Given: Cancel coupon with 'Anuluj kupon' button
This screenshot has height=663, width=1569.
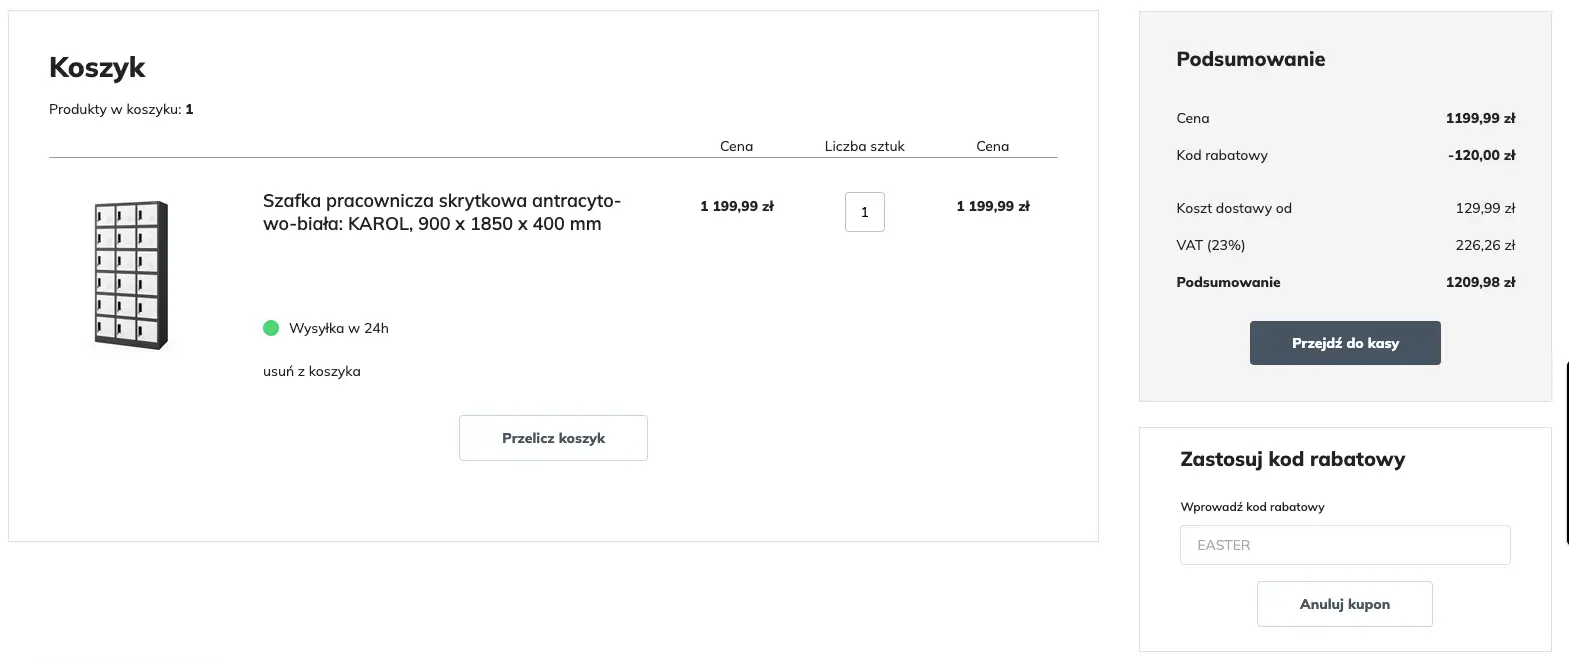Looking at the screenshot, I should pos(1344,604).
